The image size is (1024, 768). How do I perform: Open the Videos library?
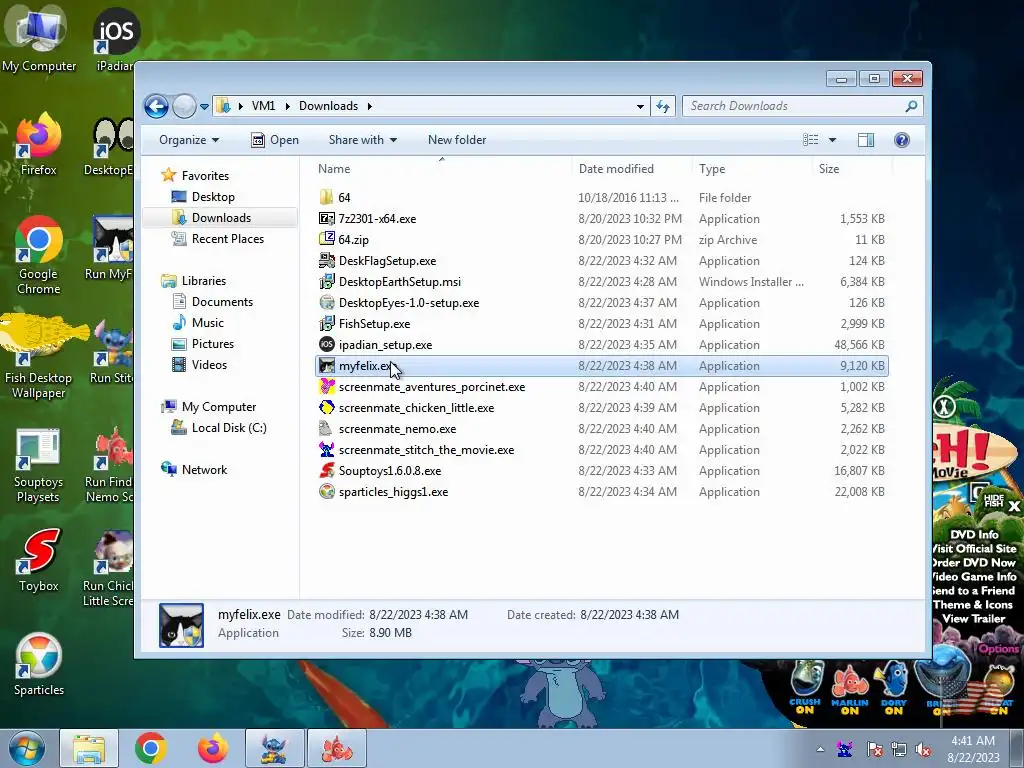coord(209,364)
